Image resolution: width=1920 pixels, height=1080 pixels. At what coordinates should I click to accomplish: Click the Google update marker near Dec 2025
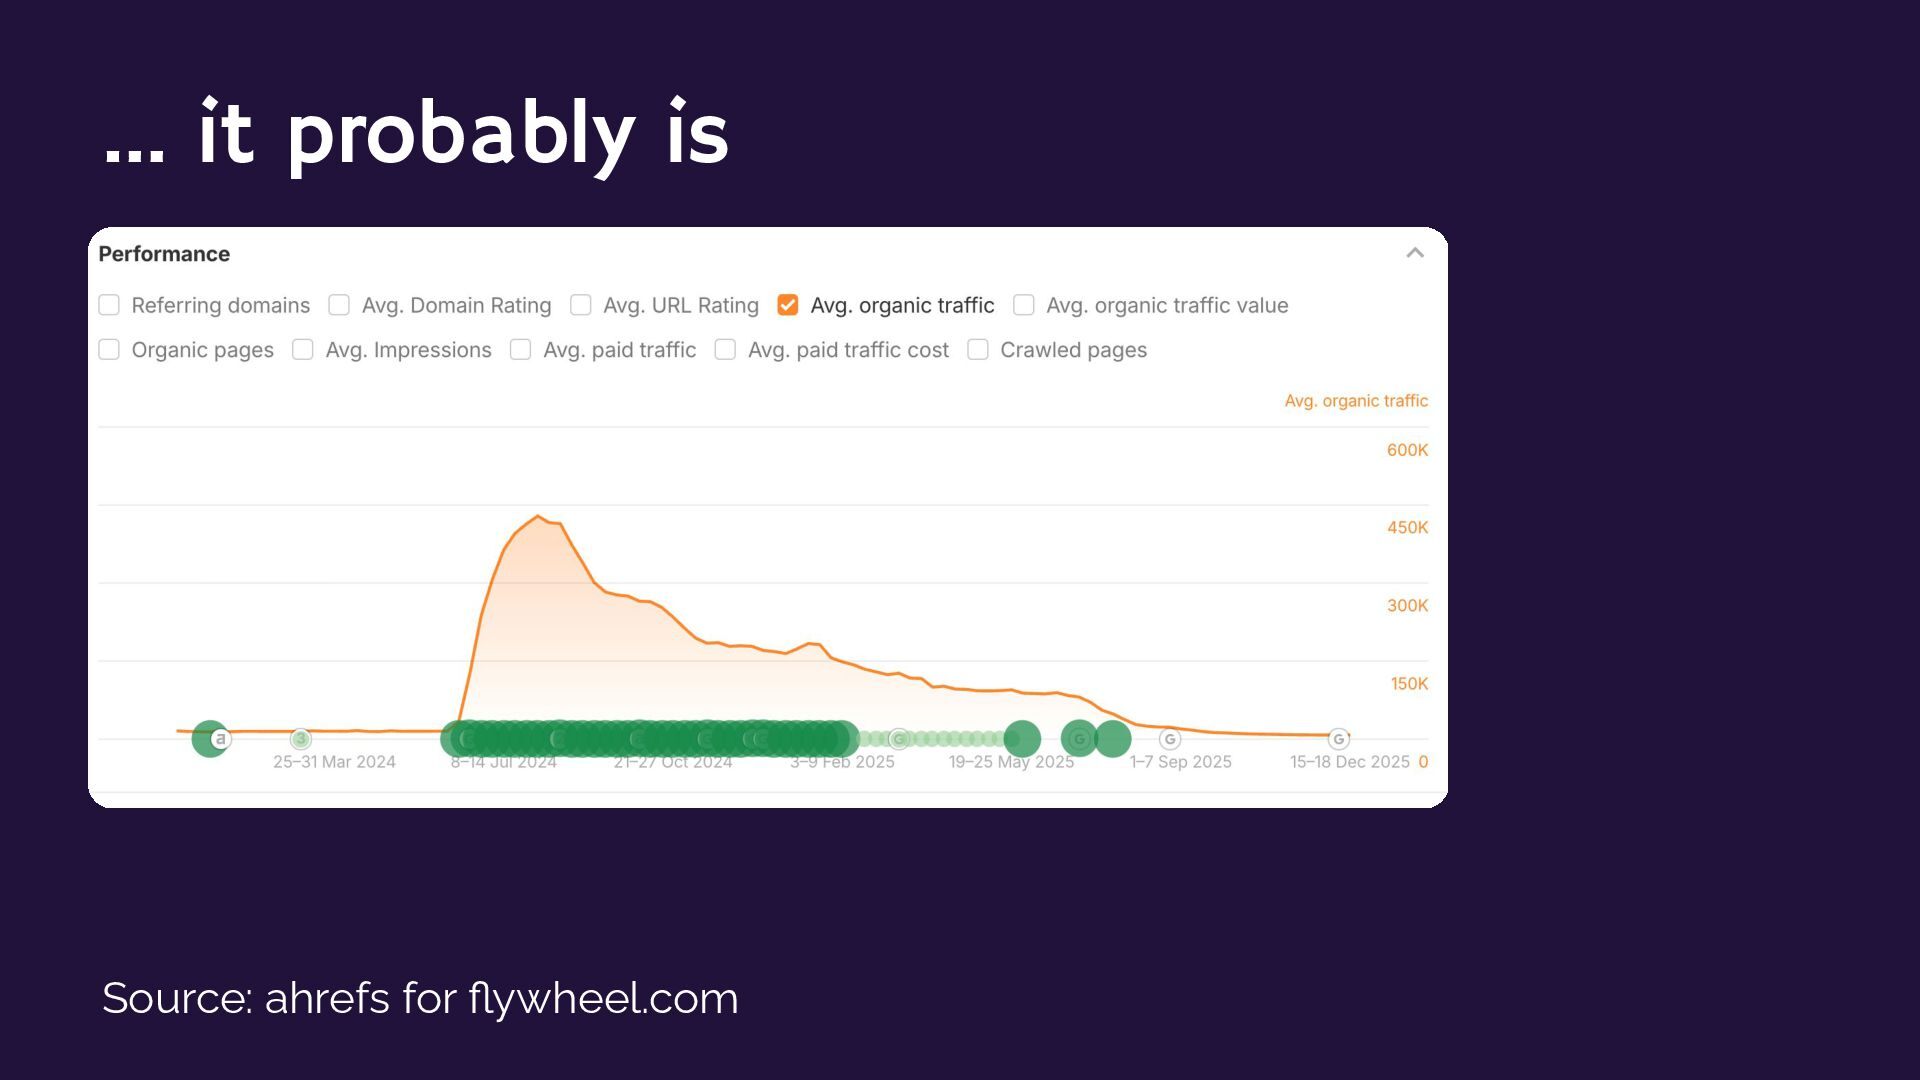point(1338,739)
